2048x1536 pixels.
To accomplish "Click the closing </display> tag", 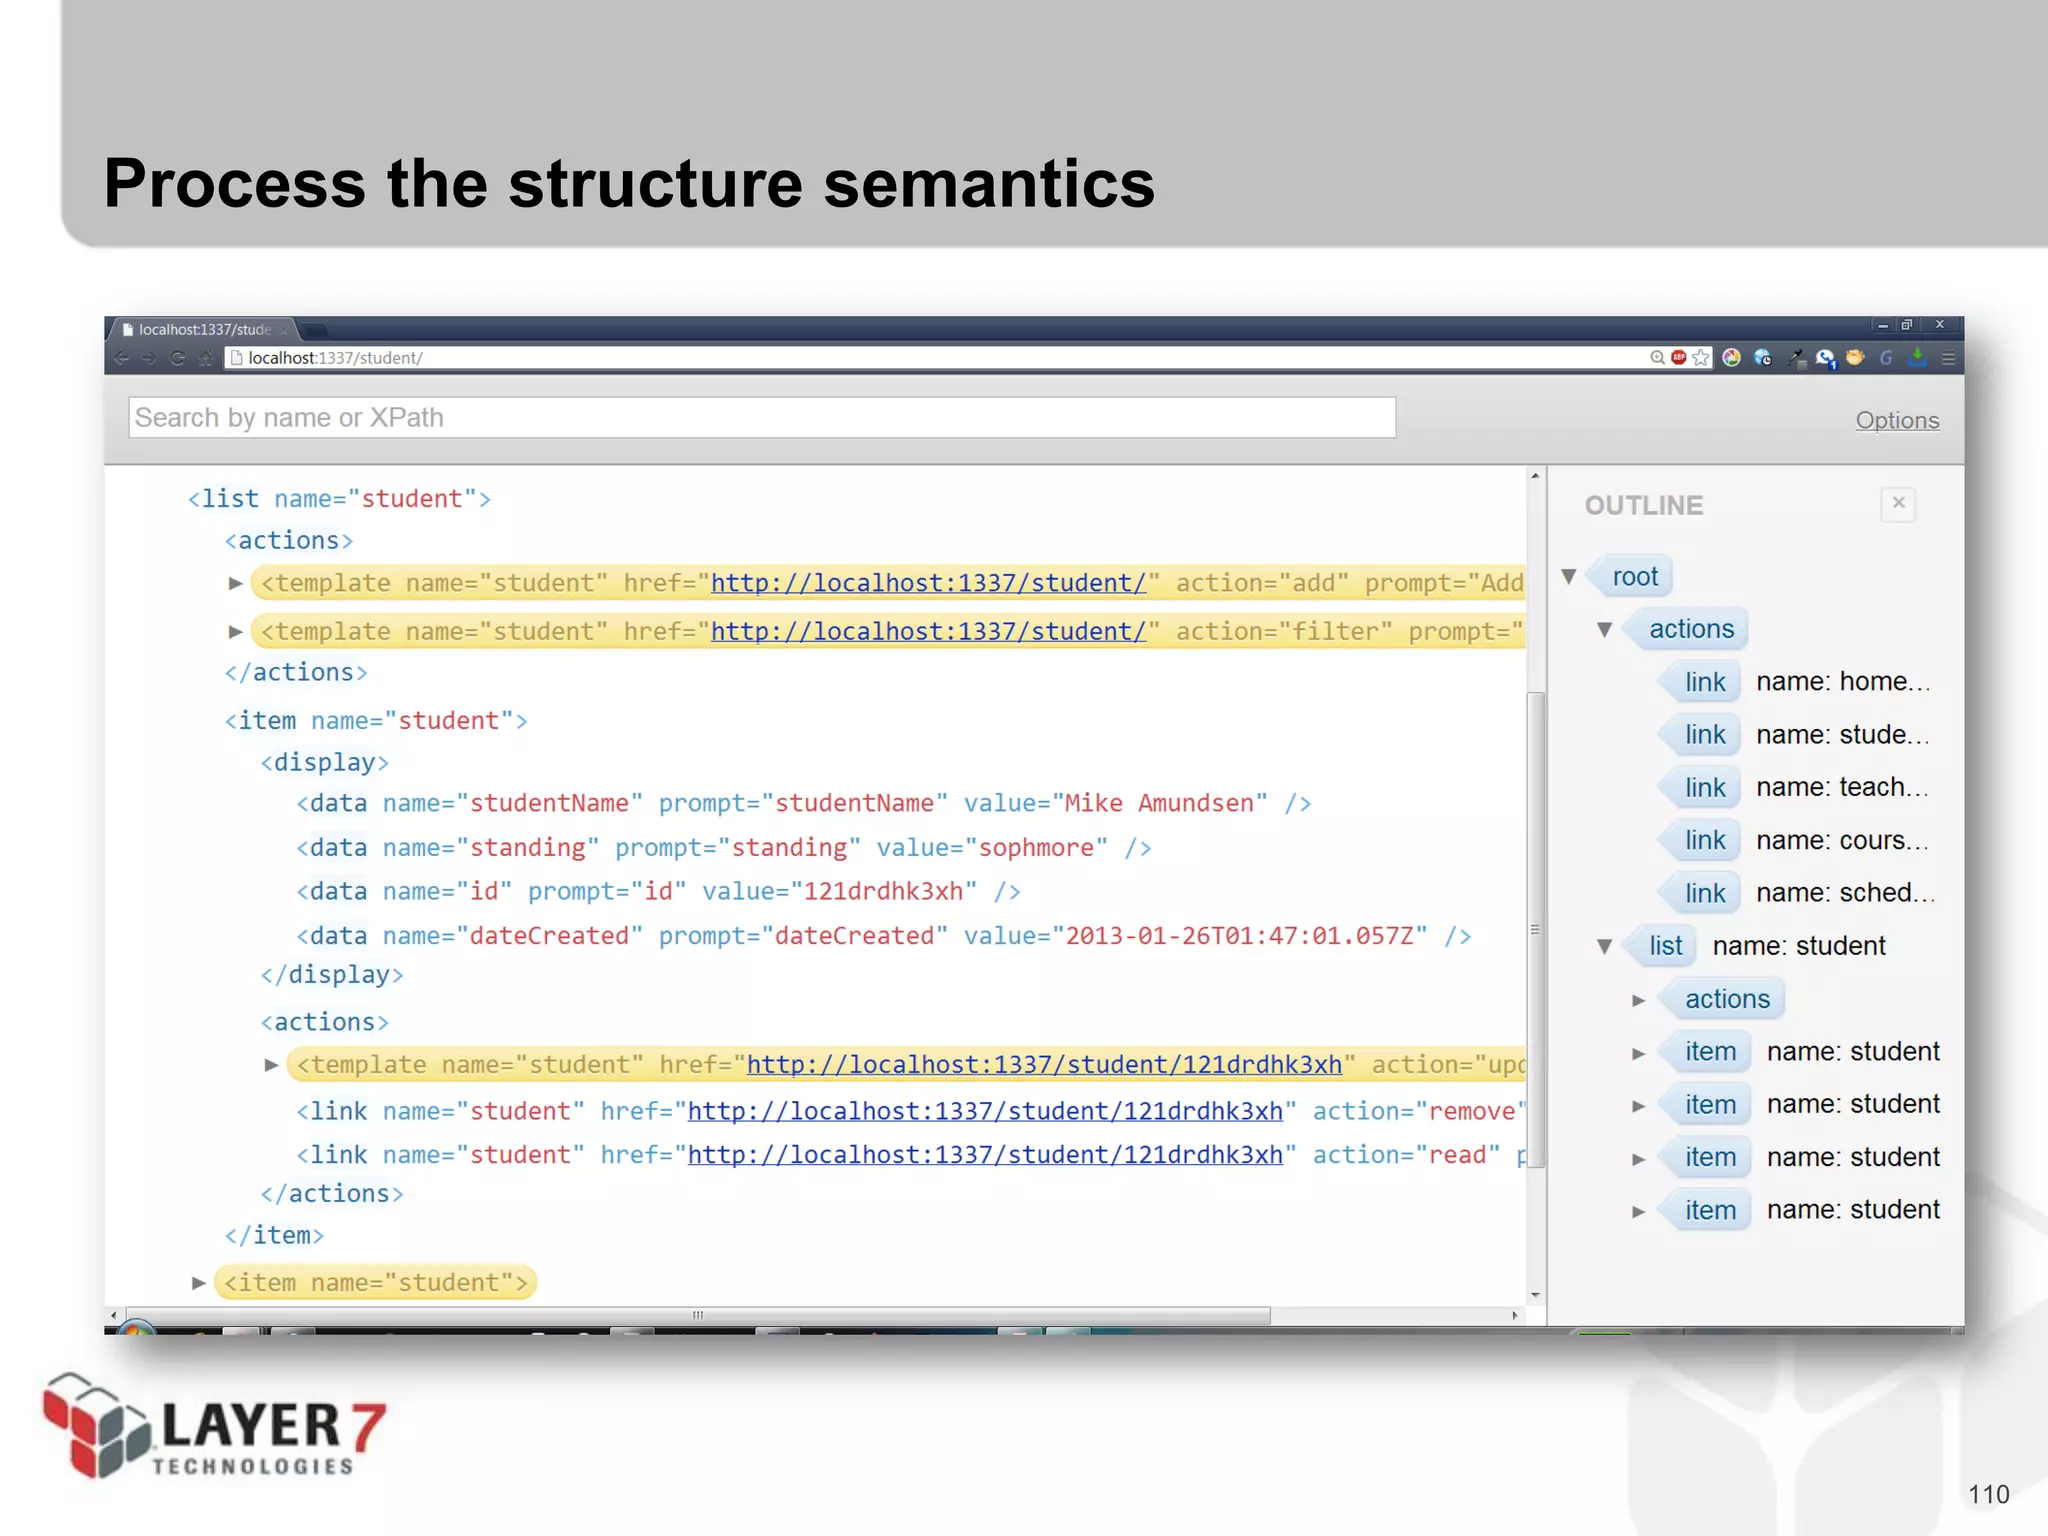I will pyautogui.click(x=332, y=975).
